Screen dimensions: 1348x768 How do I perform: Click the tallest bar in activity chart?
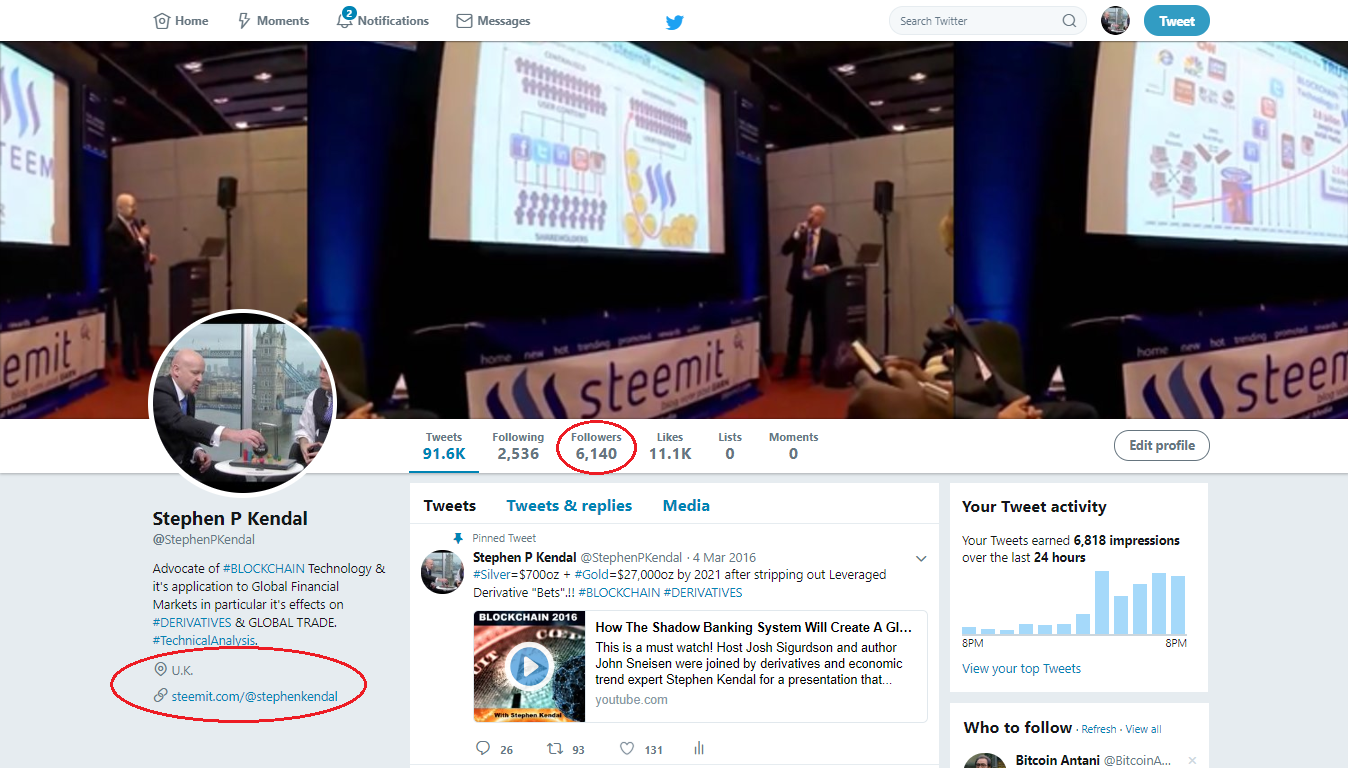1102,603
